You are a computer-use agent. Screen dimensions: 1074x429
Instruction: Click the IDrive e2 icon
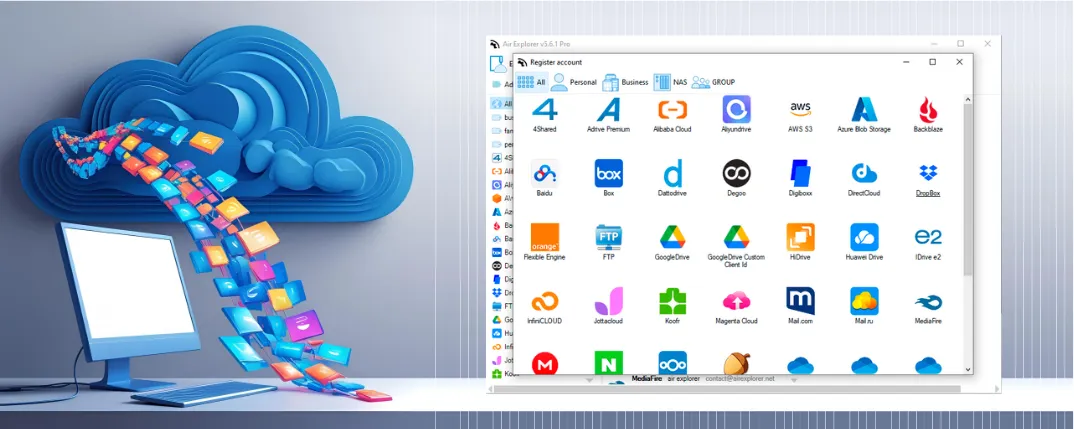(x=928, y=237)
